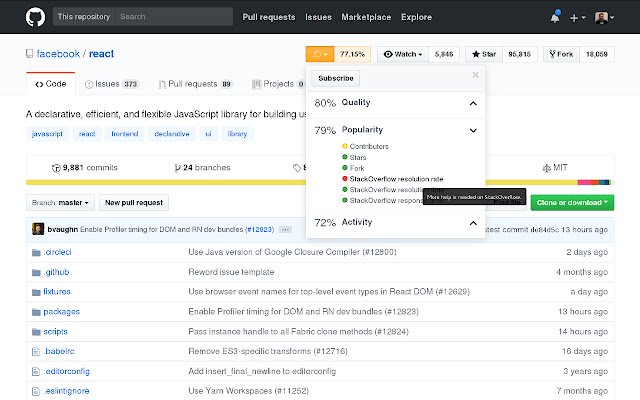
Task: Go to Issues in top navigation
Action: pos(318,17)
